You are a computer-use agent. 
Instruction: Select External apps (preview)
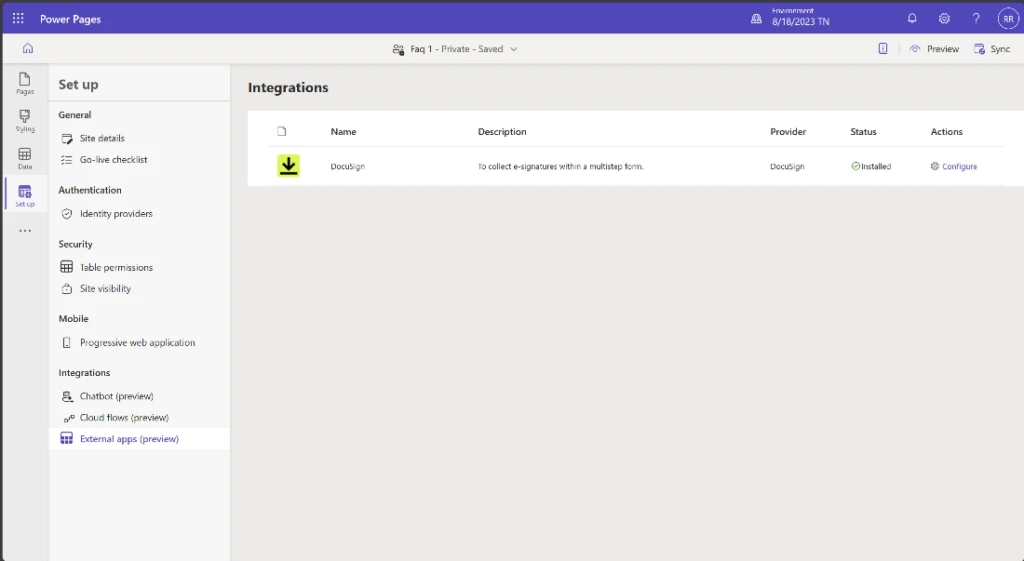[x=139, y=439]
